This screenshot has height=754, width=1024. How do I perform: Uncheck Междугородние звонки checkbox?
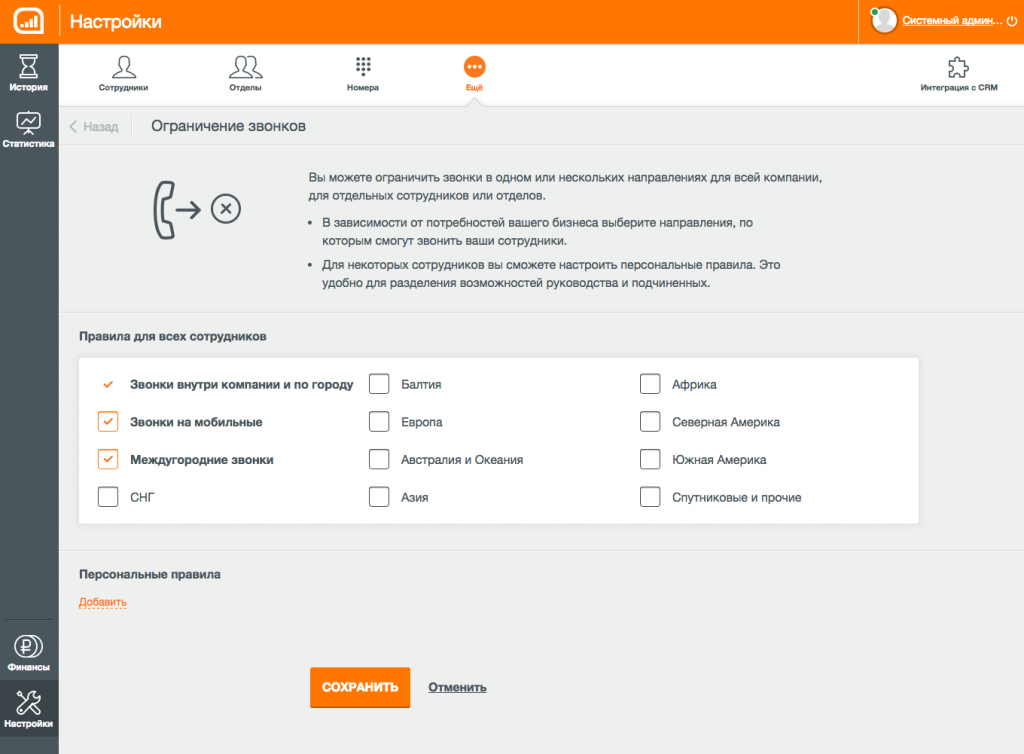pos(108,460)
